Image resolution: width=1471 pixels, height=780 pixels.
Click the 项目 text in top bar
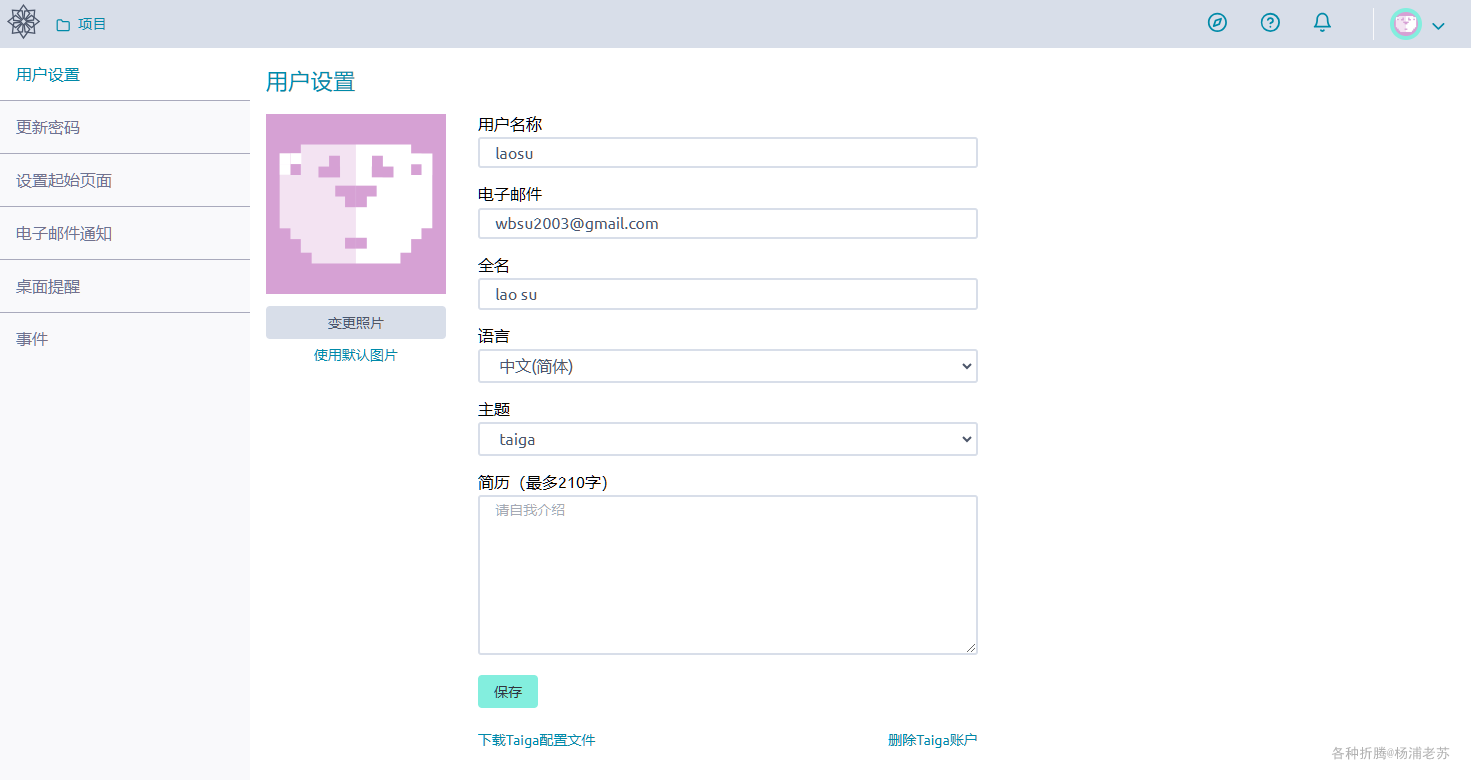(x=92, y=24)
